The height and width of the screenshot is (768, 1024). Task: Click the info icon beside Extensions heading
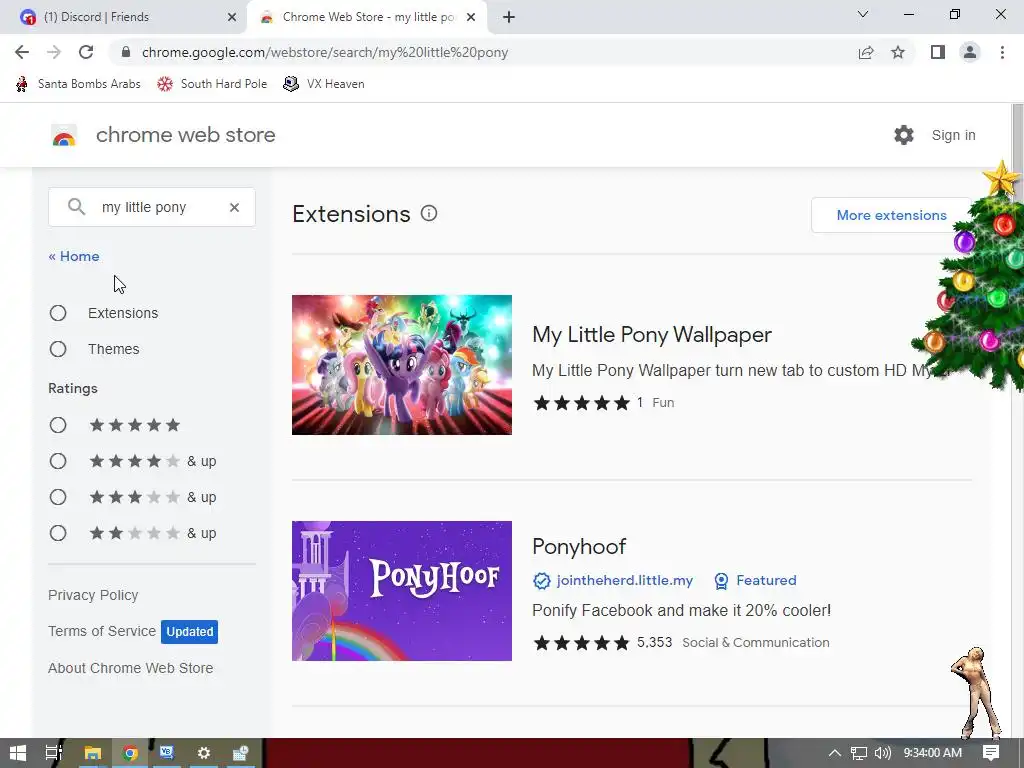pyautogui.click(x=429, y=214)
